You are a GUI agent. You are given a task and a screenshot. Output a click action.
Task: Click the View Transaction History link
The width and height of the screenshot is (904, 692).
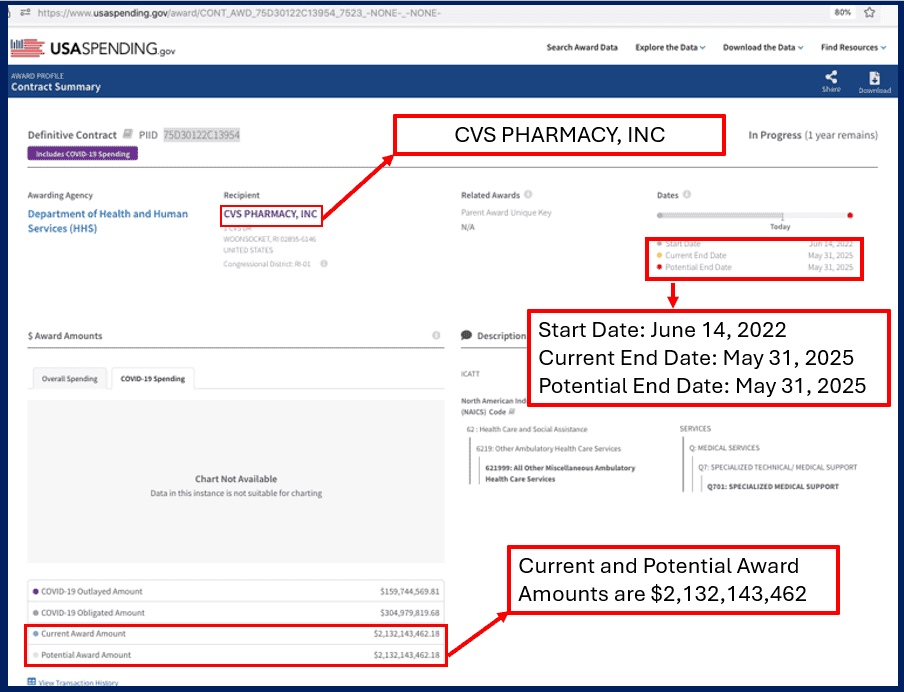pos(73,683)
